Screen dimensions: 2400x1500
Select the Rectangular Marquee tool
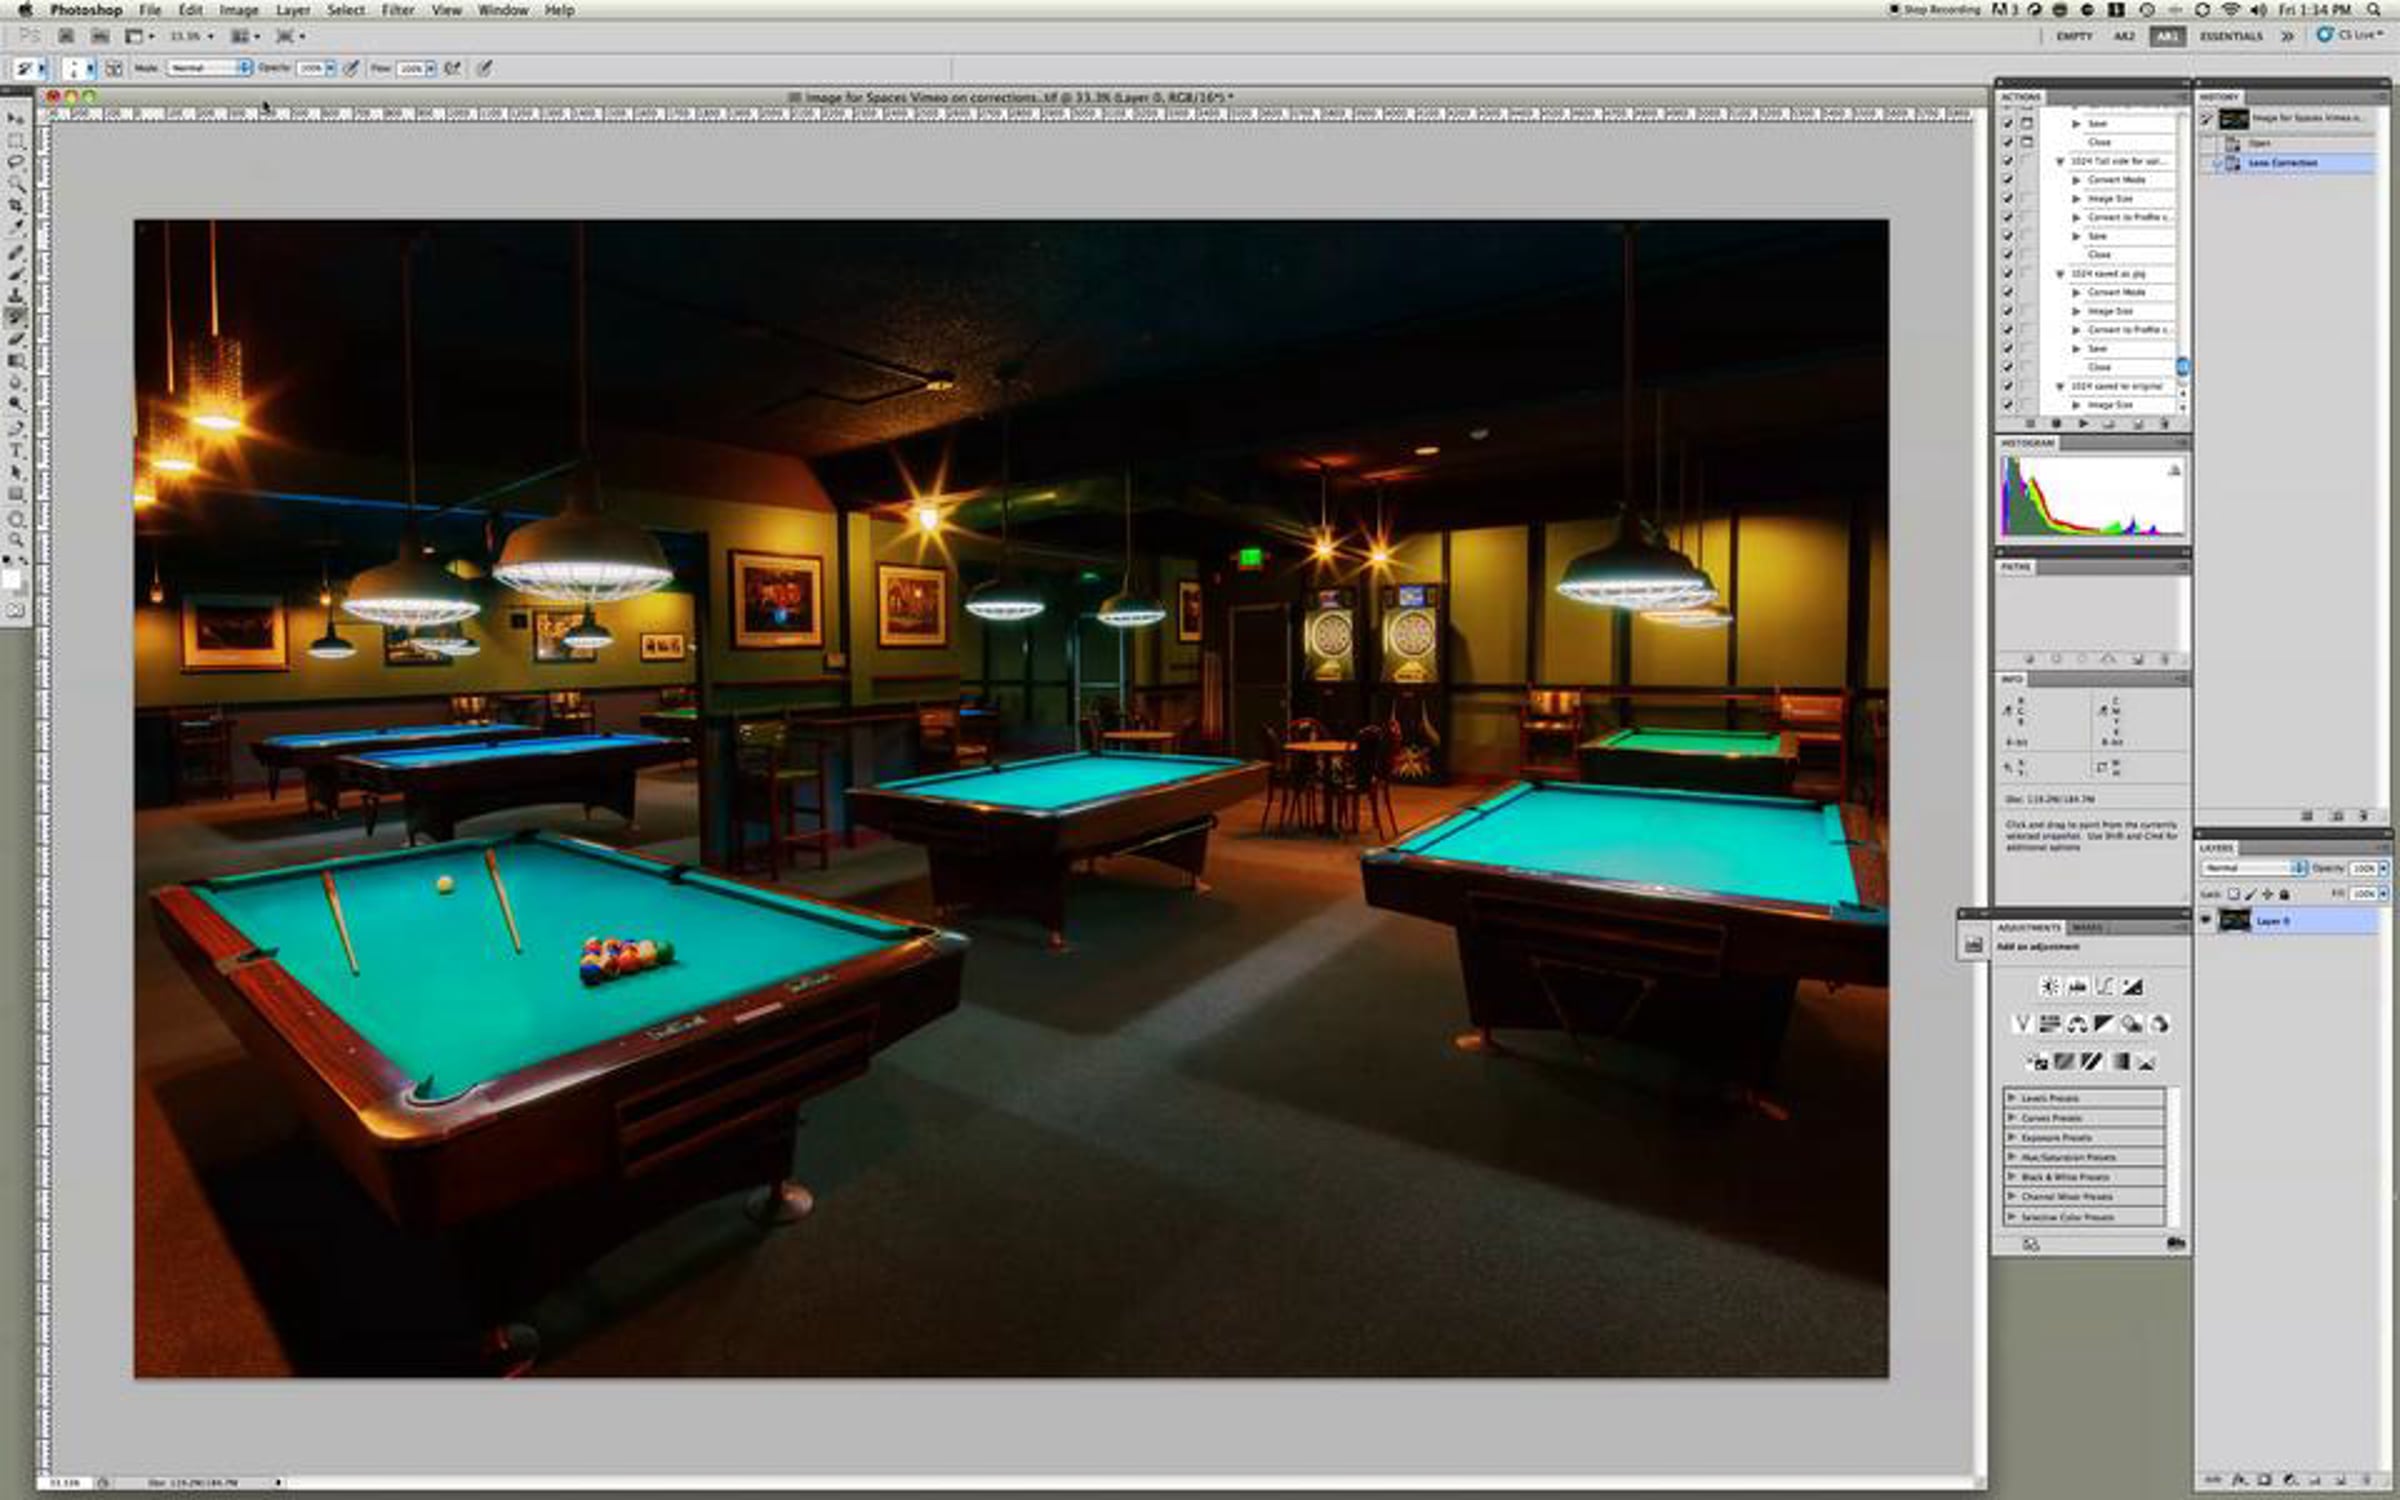[x=16, y=140]
